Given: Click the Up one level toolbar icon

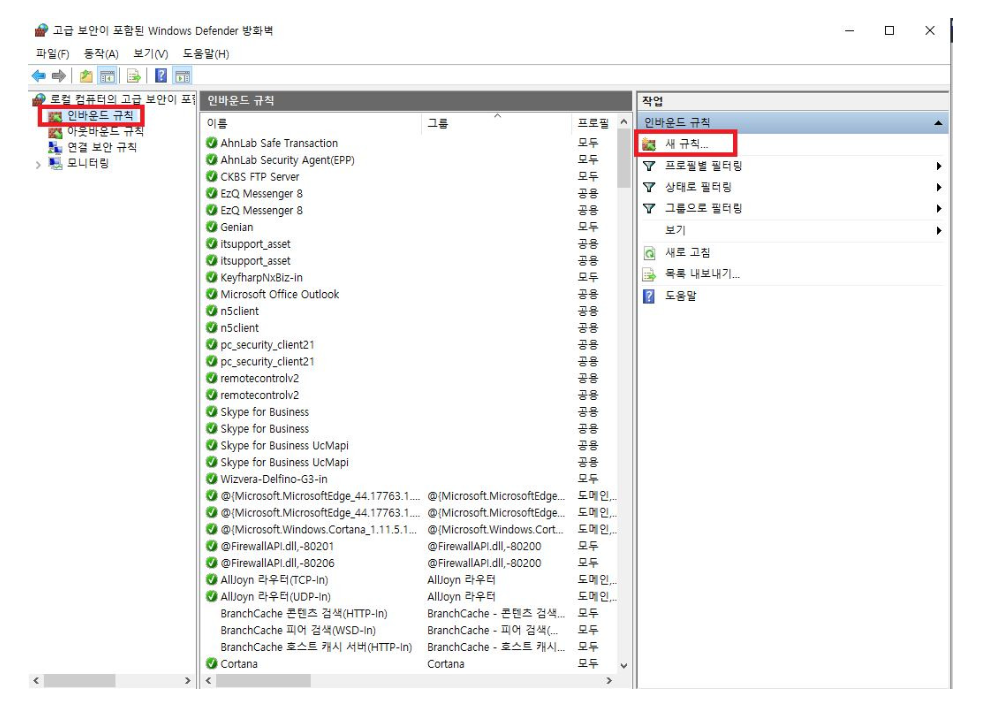Looking at the screenshot, I should coord(86,76).
